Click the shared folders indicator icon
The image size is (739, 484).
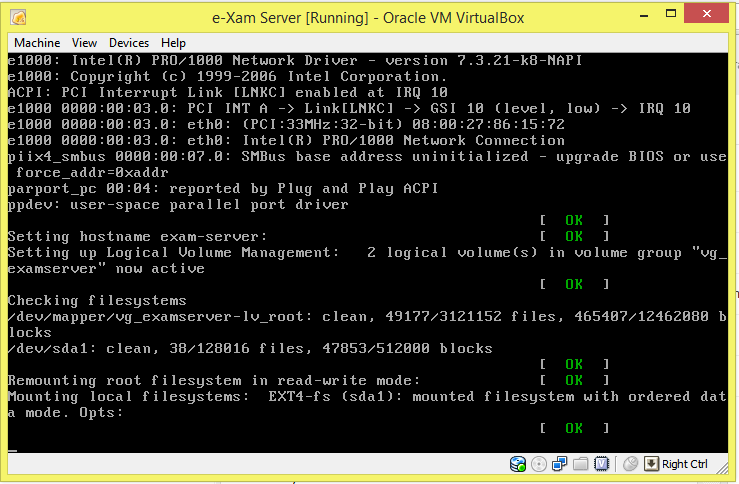point(581,464)
